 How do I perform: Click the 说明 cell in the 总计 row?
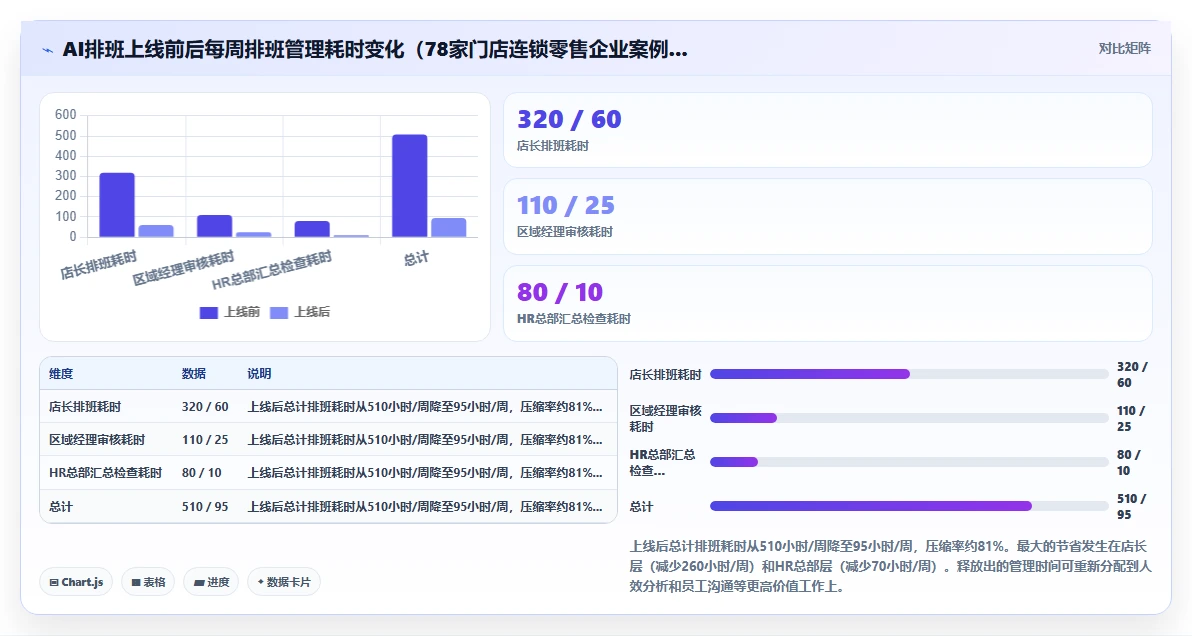point(425,506)
